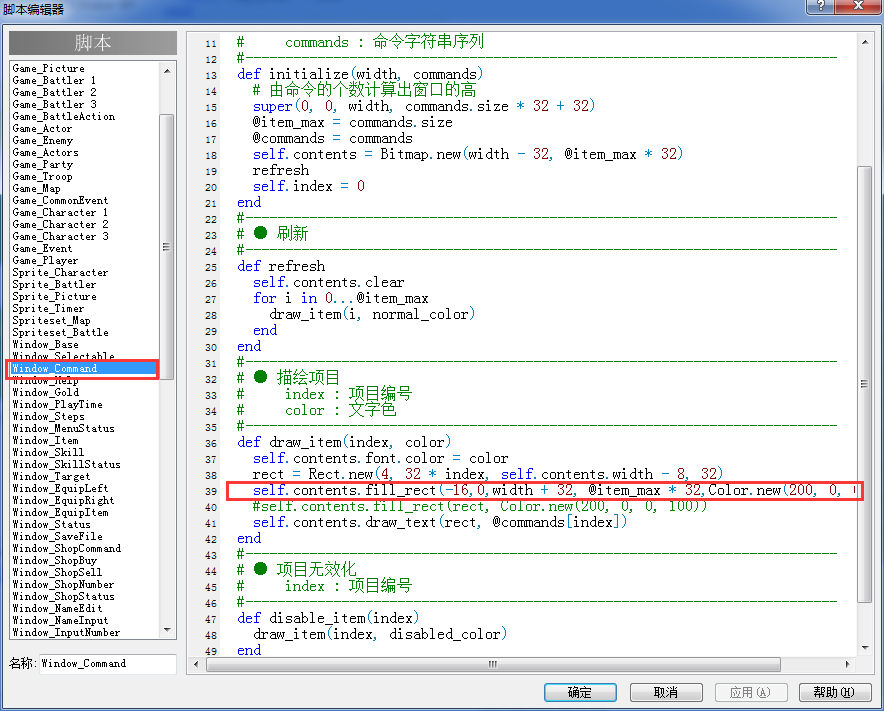Click code editor horizontal scroll right arrow
The image size is (884, 711).
pos(847,664)
